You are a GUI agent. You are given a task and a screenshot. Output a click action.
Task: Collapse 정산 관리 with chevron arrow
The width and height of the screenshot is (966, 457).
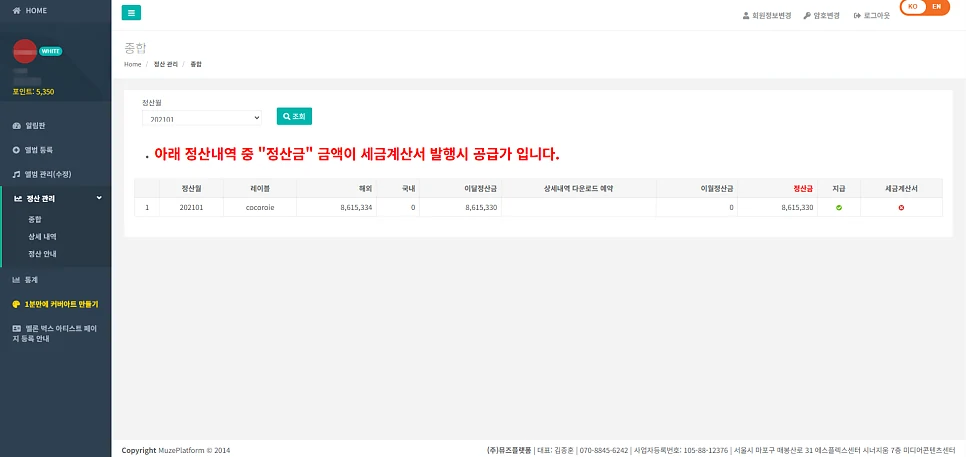[99, 198]
